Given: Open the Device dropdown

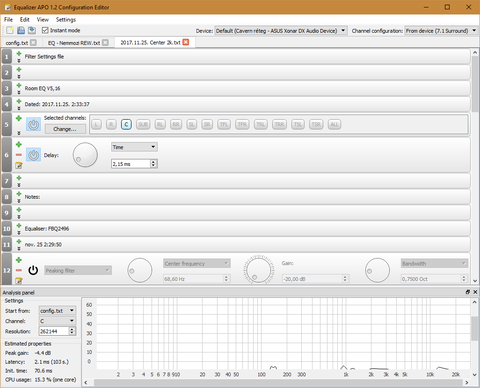Looking at the screenshot, I should (x=281, y=31).
